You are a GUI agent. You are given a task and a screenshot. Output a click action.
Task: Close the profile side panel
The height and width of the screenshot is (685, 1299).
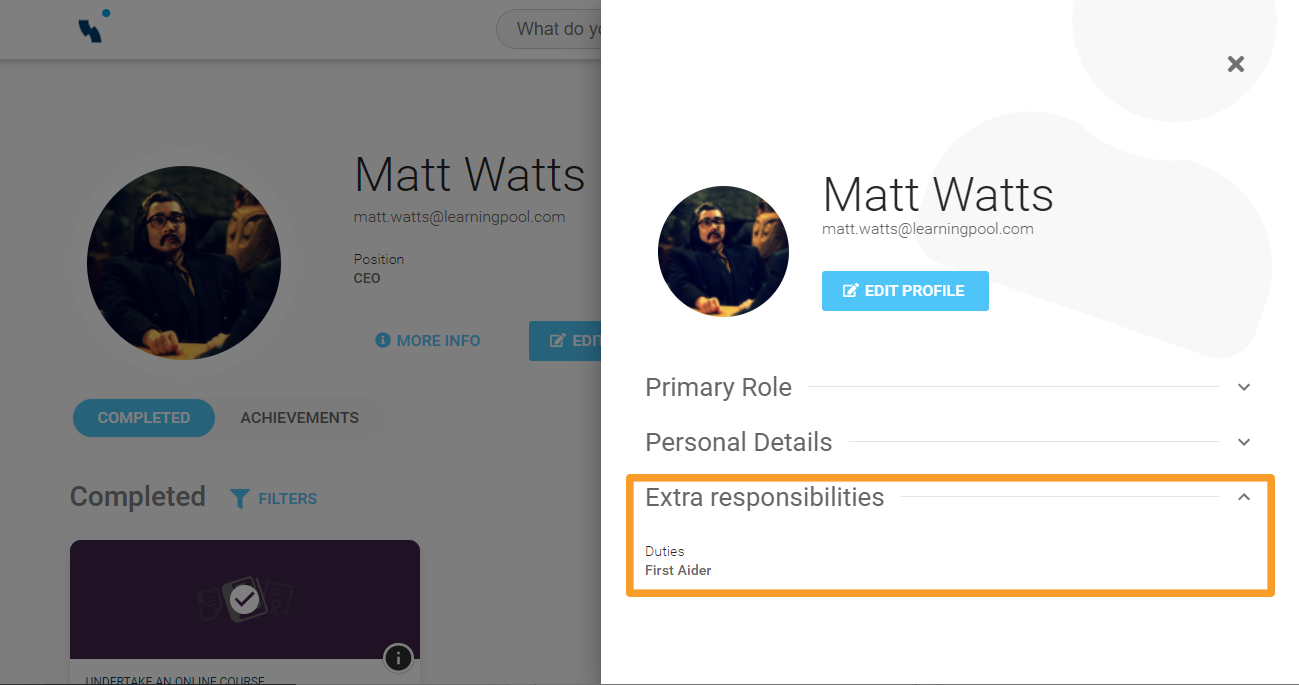tap(1236, 64)
